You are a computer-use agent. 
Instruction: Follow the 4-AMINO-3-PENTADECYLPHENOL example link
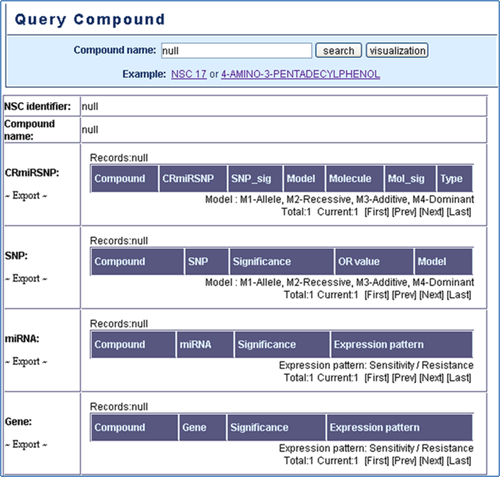[300, 74]
